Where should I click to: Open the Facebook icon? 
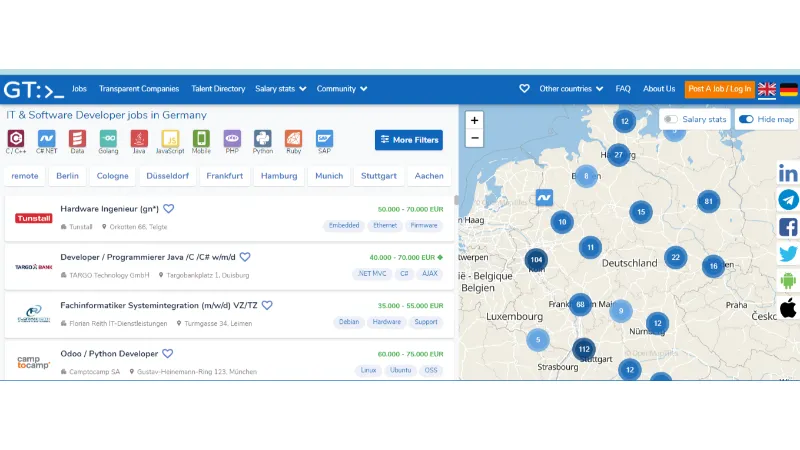coord(788,227)
